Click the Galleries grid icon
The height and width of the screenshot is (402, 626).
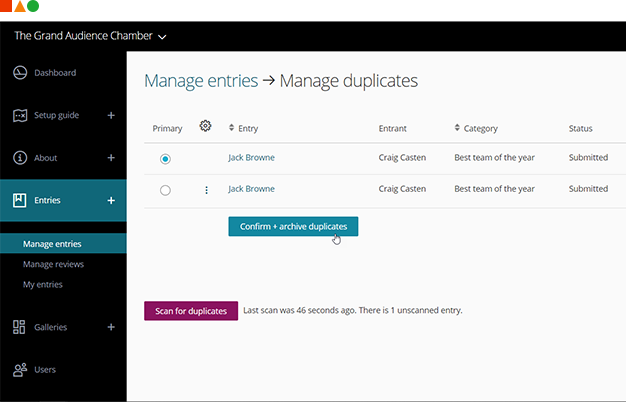[19, 327]
